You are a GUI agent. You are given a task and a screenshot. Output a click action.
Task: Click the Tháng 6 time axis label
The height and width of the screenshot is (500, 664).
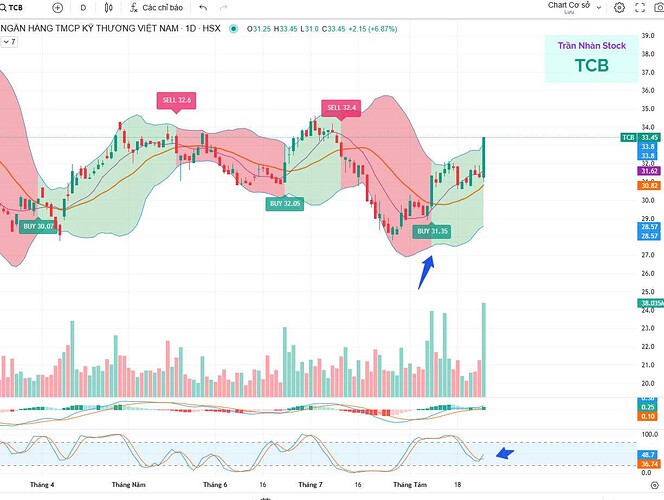(215, 485)
